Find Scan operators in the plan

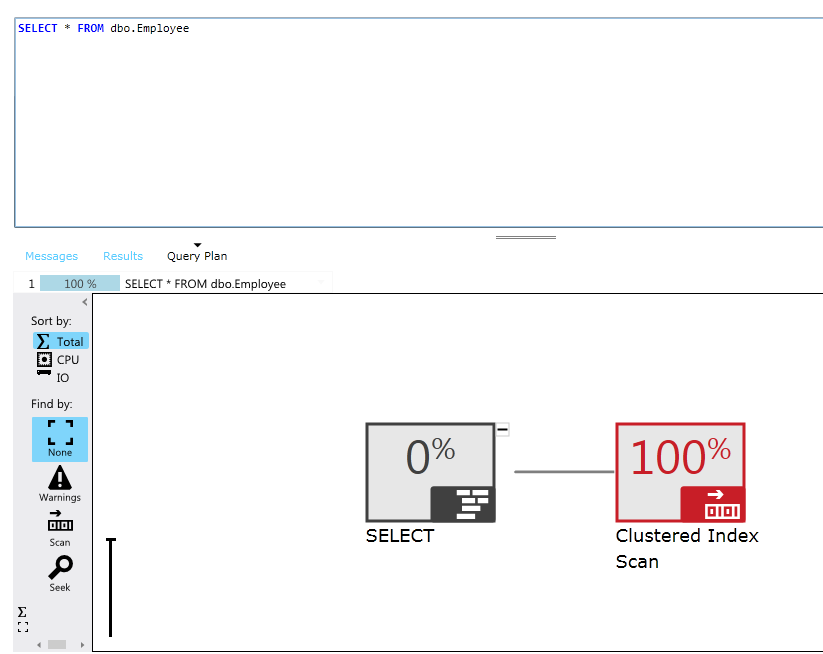click(x=60, y=527)
